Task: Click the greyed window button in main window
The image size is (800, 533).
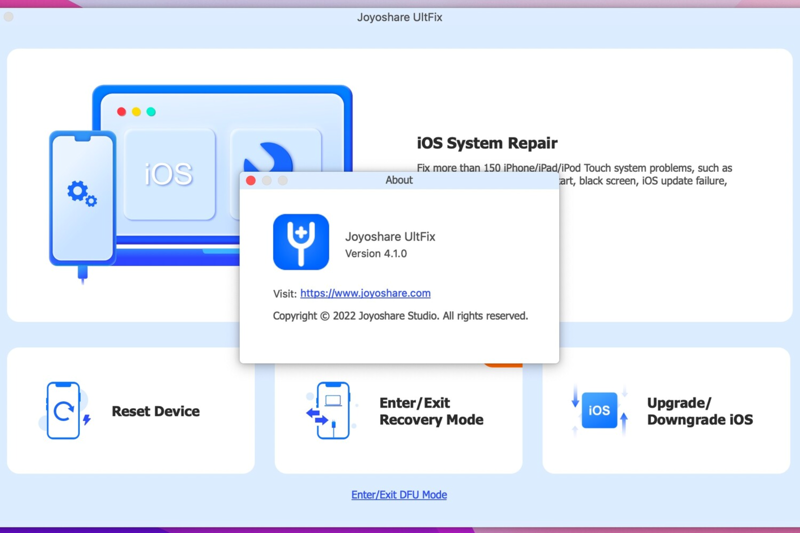Action: pyautogui.click(x=9, y=17)
